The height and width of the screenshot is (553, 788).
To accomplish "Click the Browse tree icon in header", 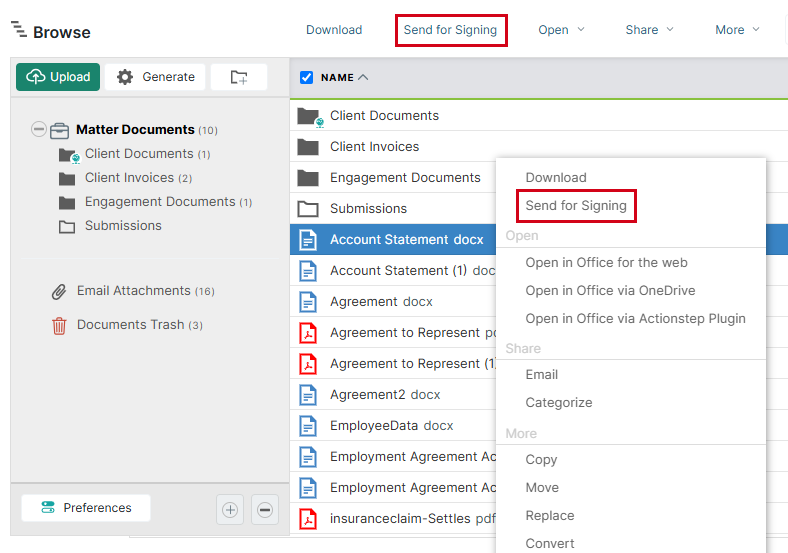I will pyautogui.click(x=19, y=30).
